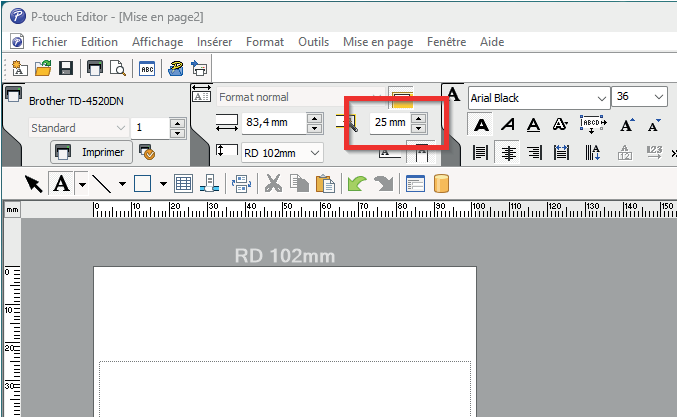Align text to the left
The height and width of the screenshot is (417, 677).
point(480,152)
